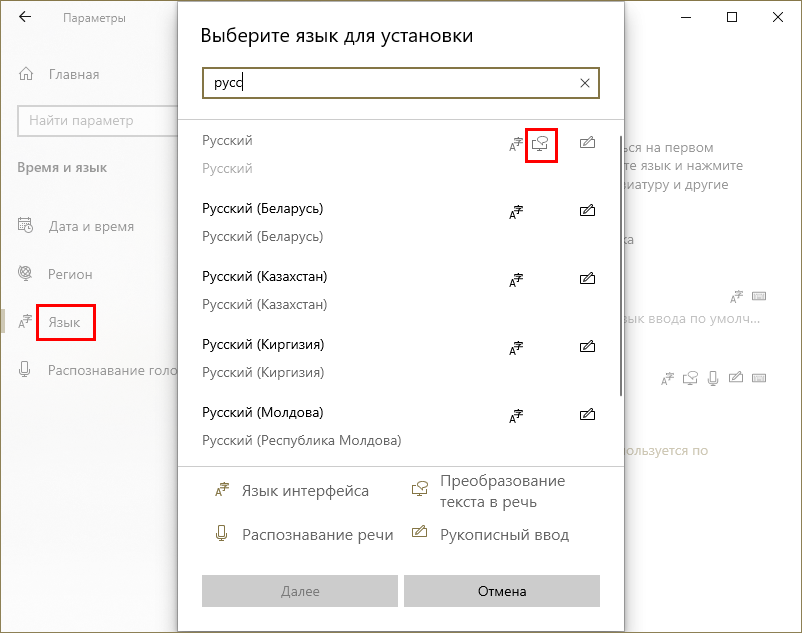Viewport: 802px width, 633px height.
Task: Choose Русский (Киргизия) in the list
Action: coord(263,345)
